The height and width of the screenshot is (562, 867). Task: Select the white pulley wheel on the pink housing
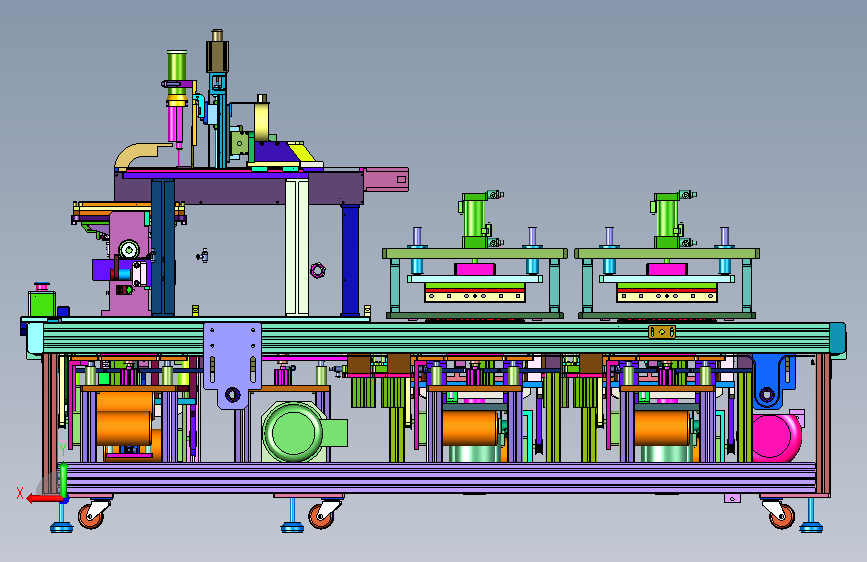tap(129, 249)
